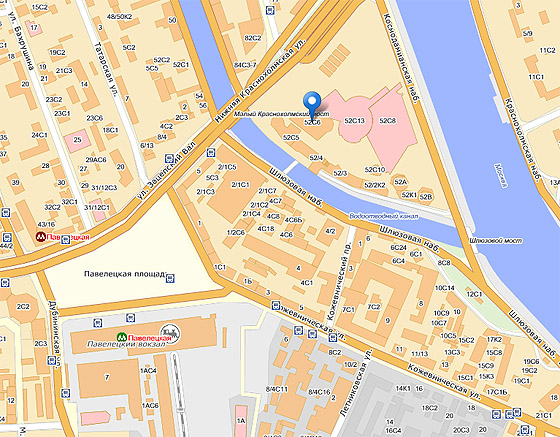Select round pink building 52С13
Viewport: 560px width, 437px height.
point(355,120)
